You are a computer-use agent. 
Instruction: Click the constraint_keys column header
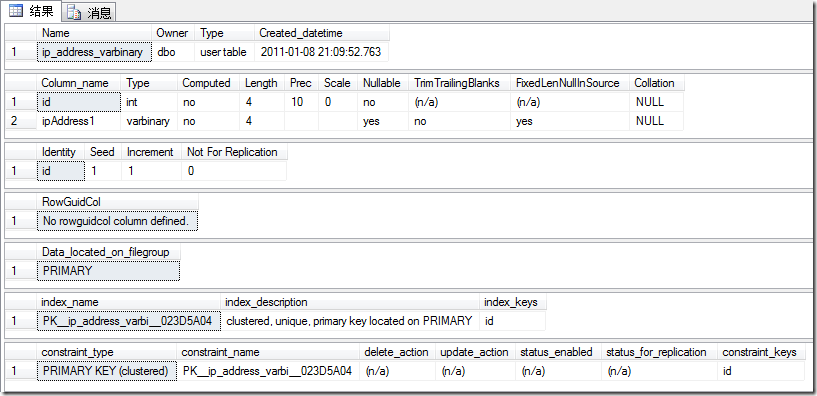click(x=761, y=352)
